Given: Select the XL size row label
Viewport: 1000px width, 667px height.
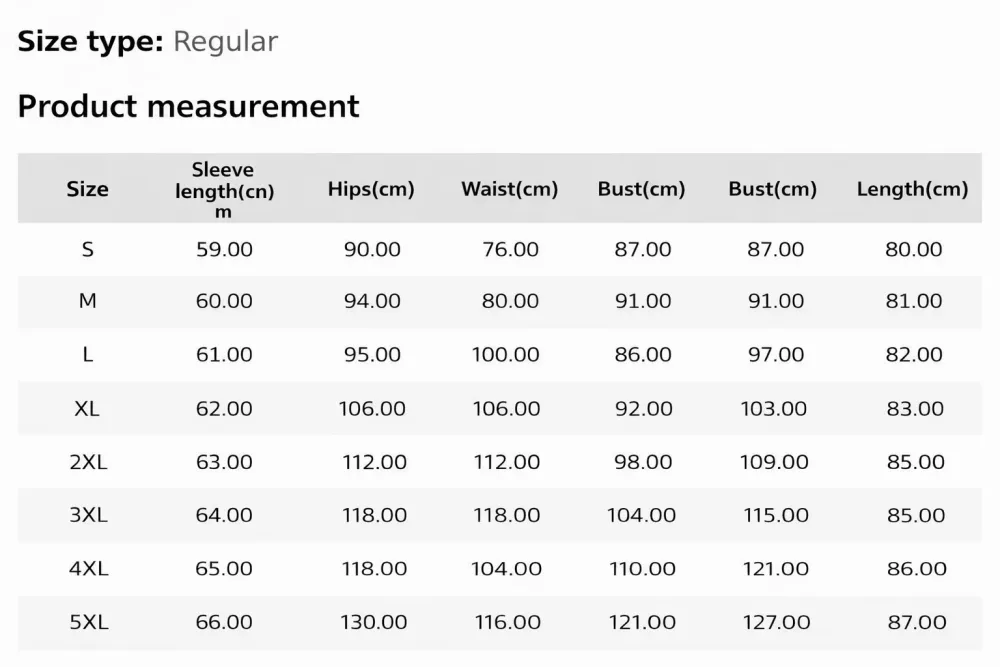Looking at the screenshot, I should point(87,408).
